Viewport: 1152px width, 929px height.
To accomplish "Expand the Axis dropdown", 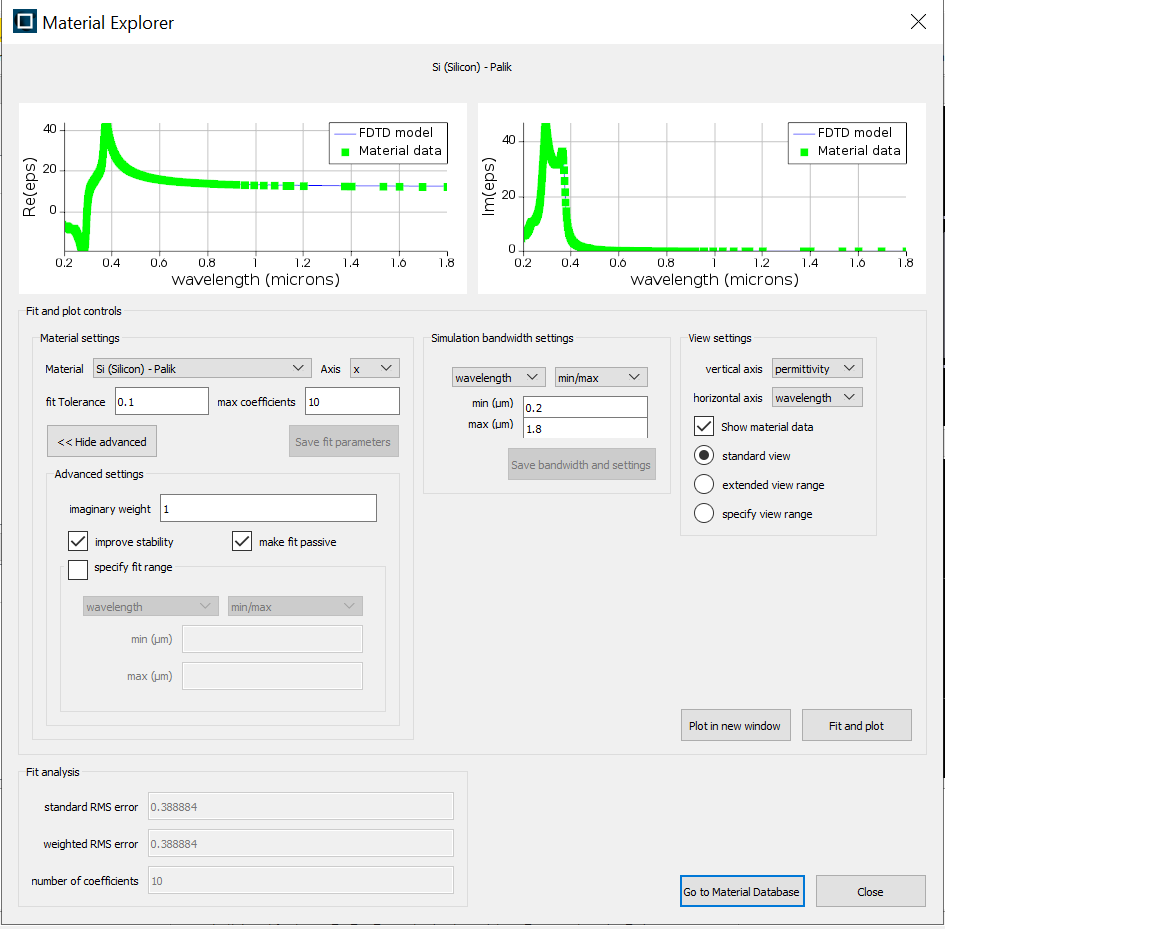I will [375, 369].
